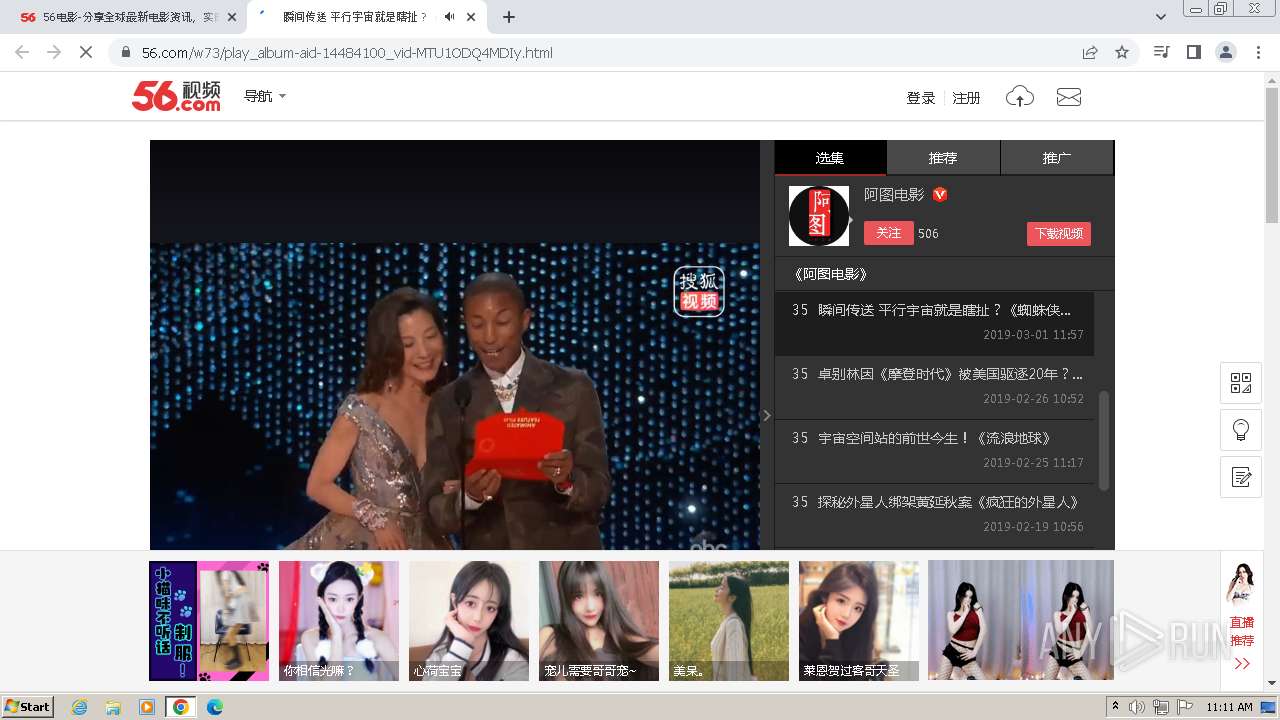The image size is (1280, 720).
Task: Click the 注册 register link
Action: [x=966, y=97]
